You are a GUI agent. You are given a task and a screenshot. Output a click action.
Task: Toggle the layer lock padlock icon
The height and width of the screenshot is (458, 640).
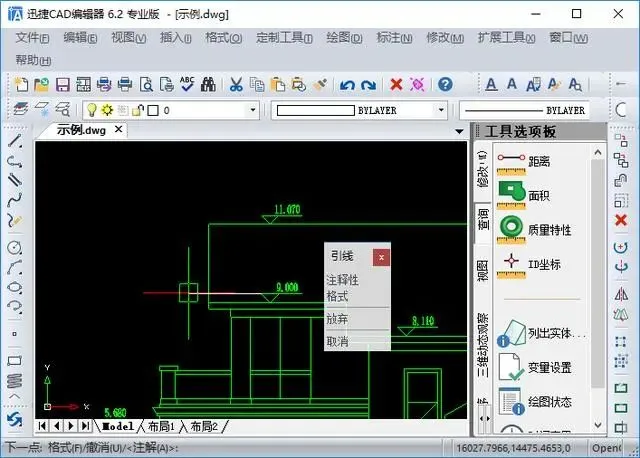[139, 110]
